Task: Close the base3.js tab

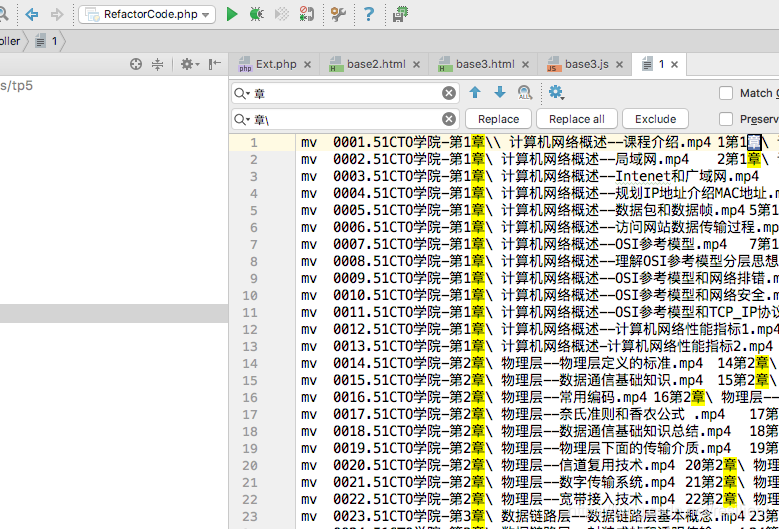Action: point(619,65)
